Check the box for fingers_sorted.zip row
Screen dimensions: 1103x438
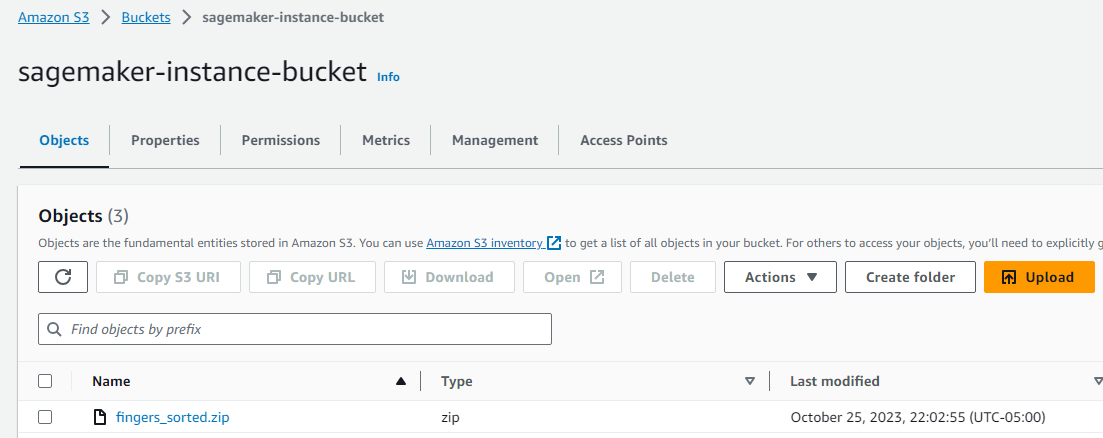45,418
